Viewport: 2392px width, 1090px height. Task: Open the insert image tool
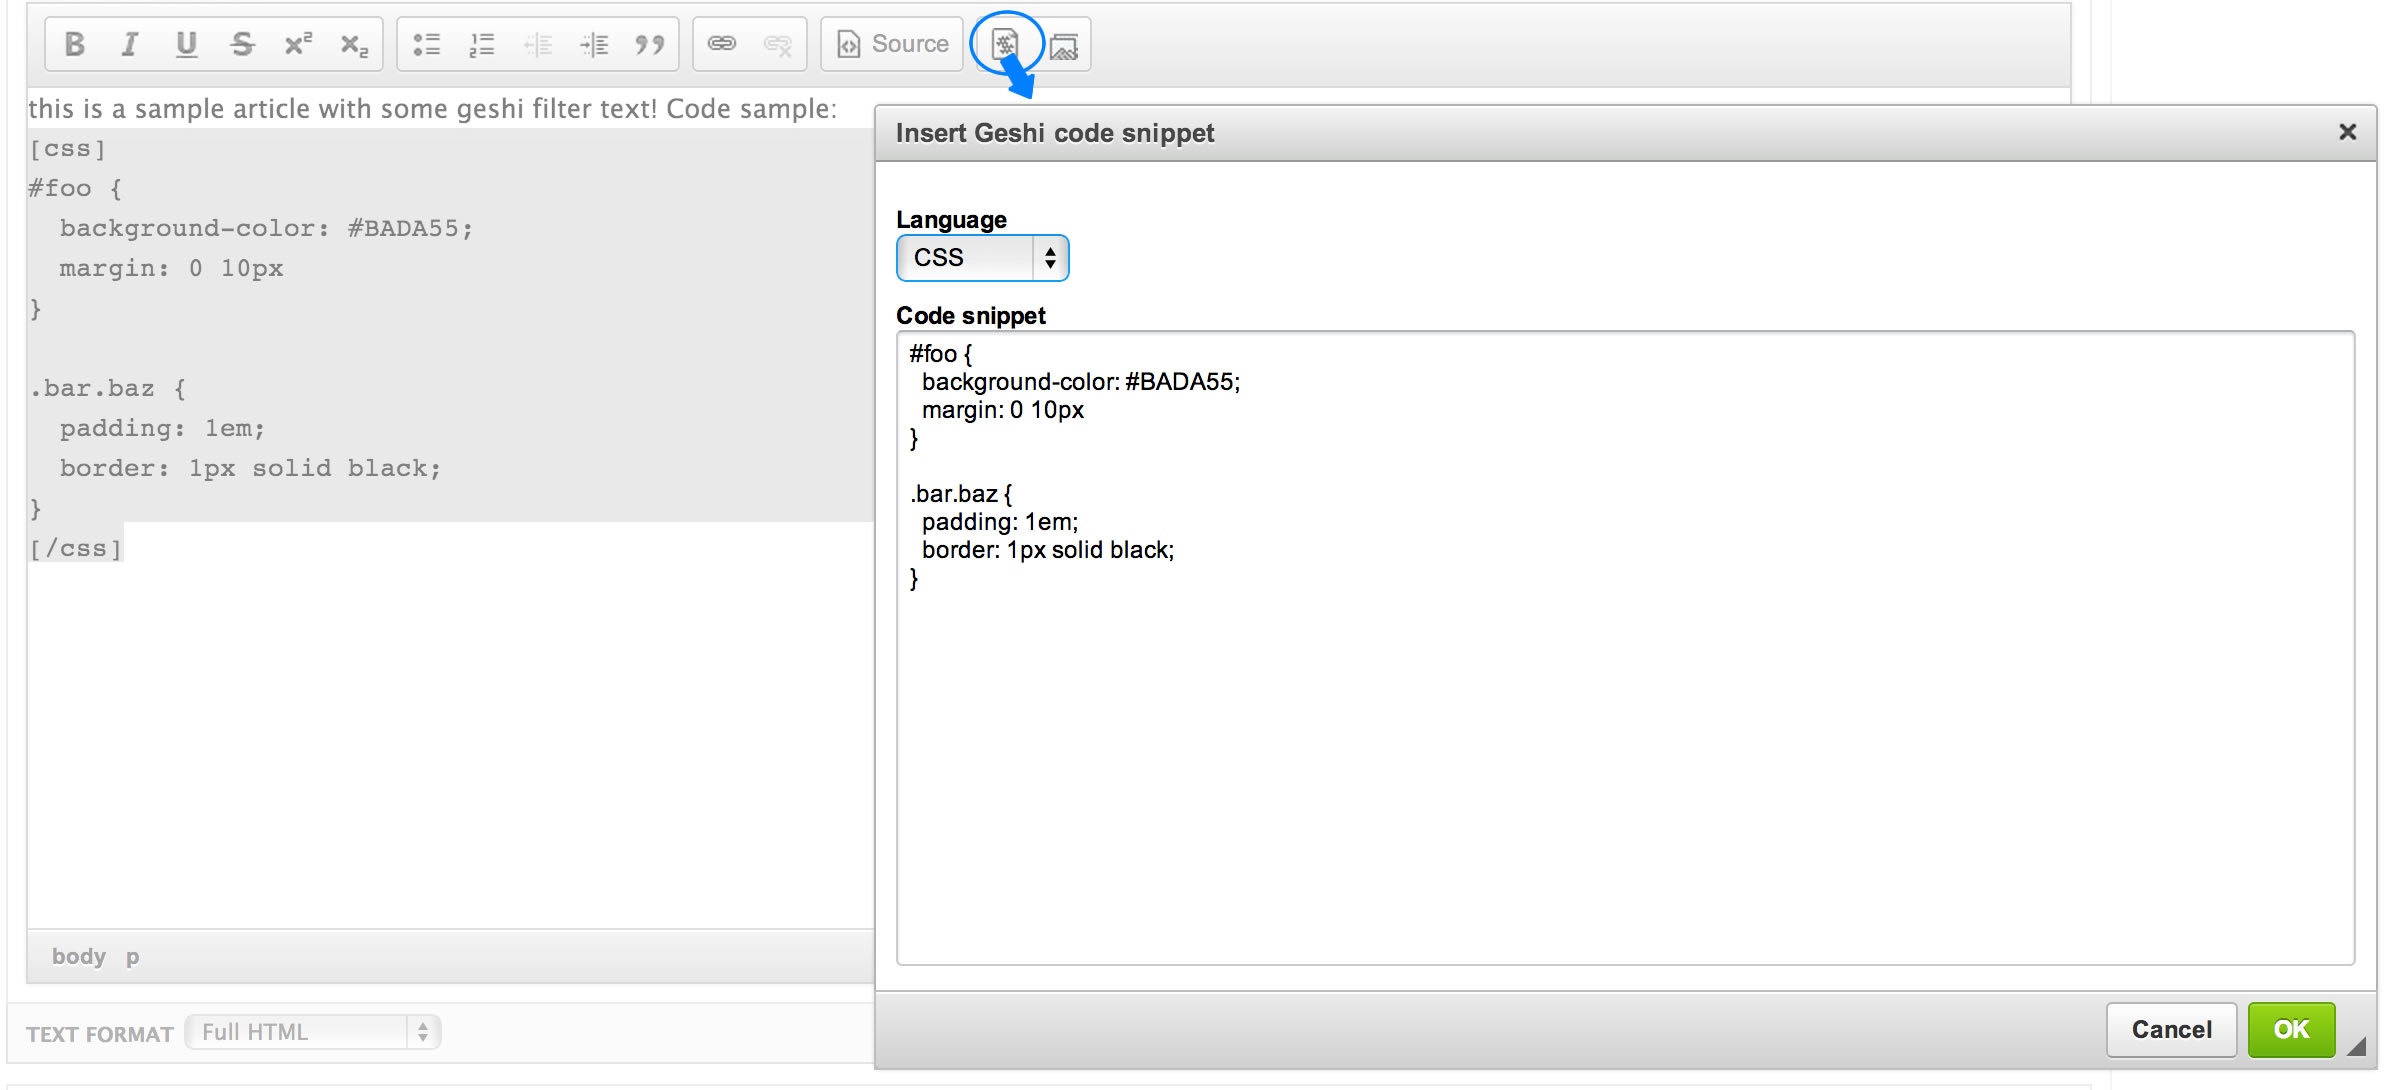(x=1063, y=46)
